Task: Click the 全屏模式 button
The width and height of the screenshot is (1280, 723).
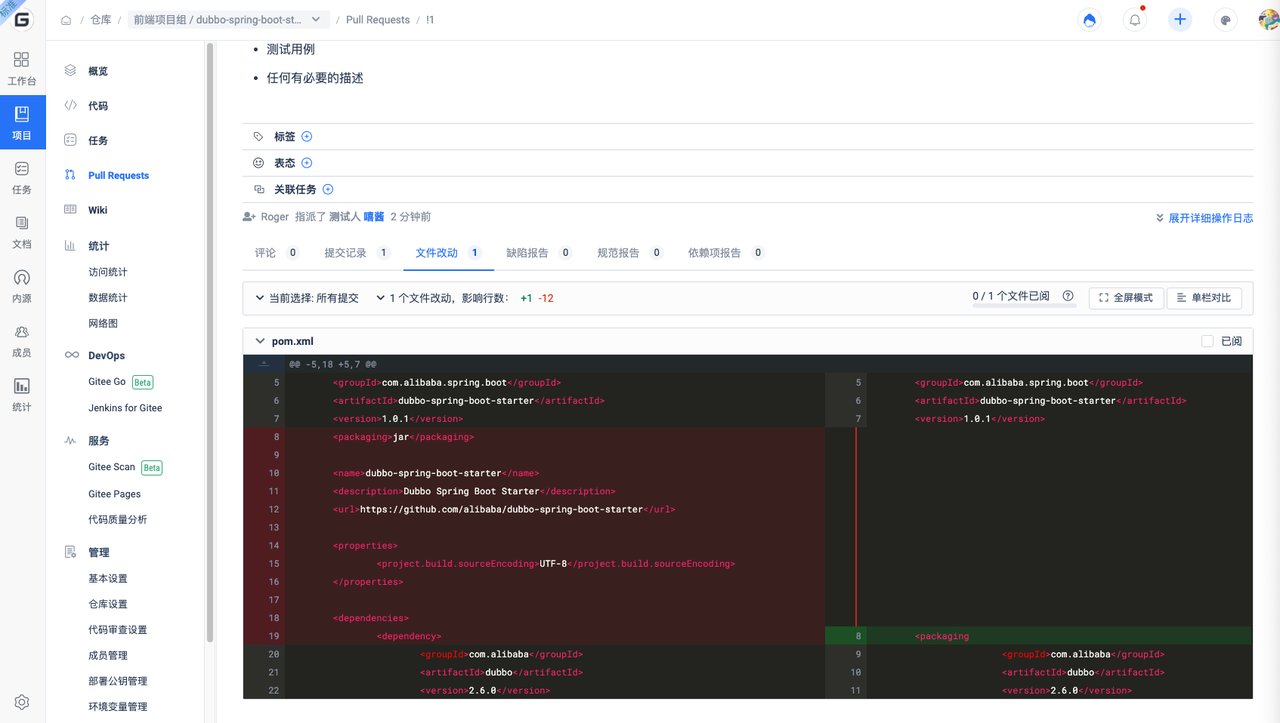Action: (1126, 298)
